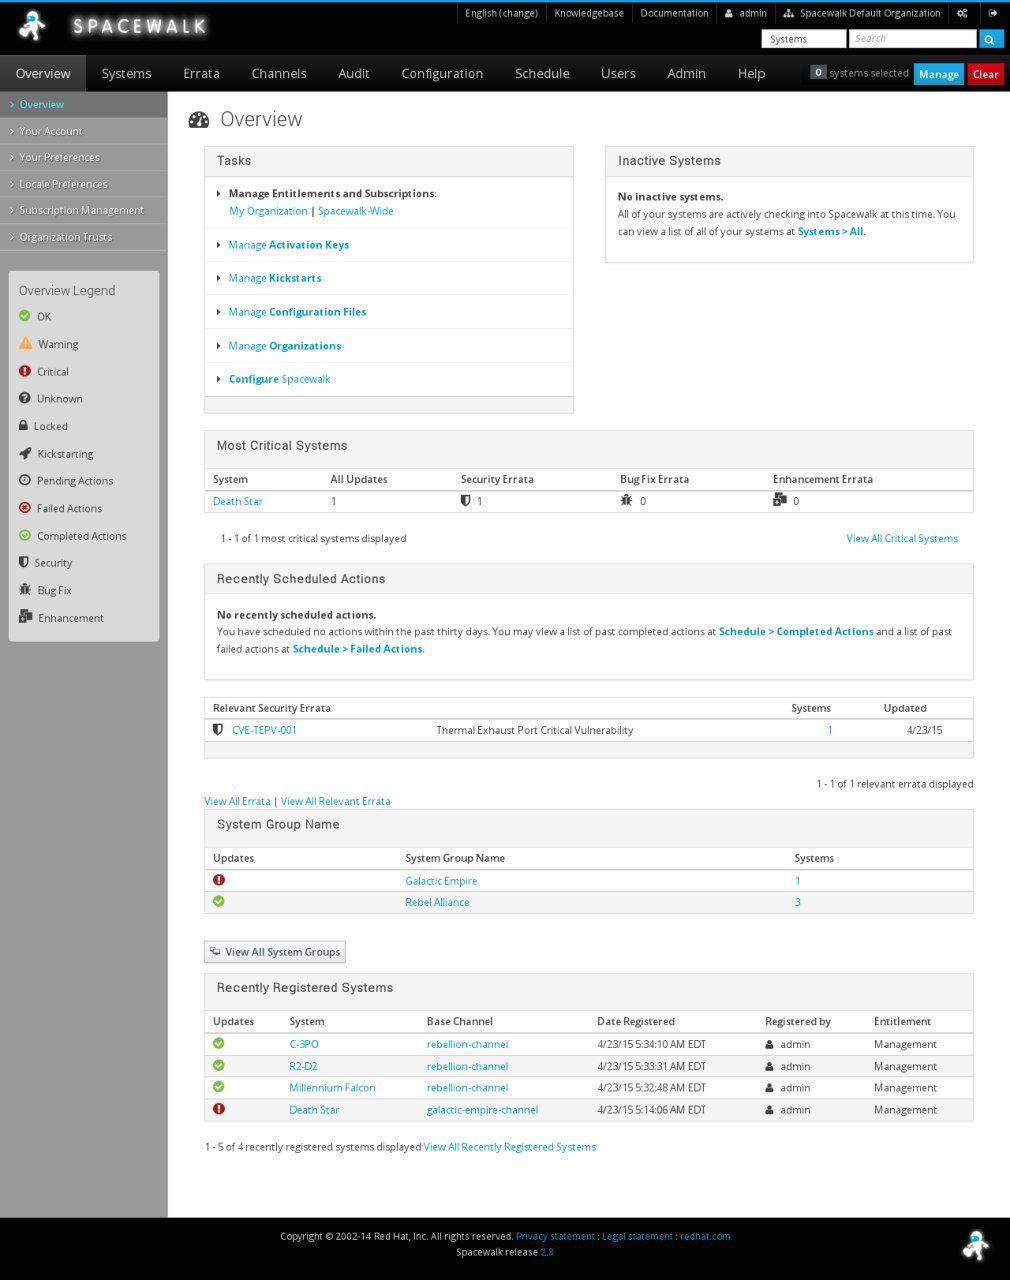Click shield icon in Death Star security errata cell
This screenshot has width=1010, height=1280.
point(465,500)
